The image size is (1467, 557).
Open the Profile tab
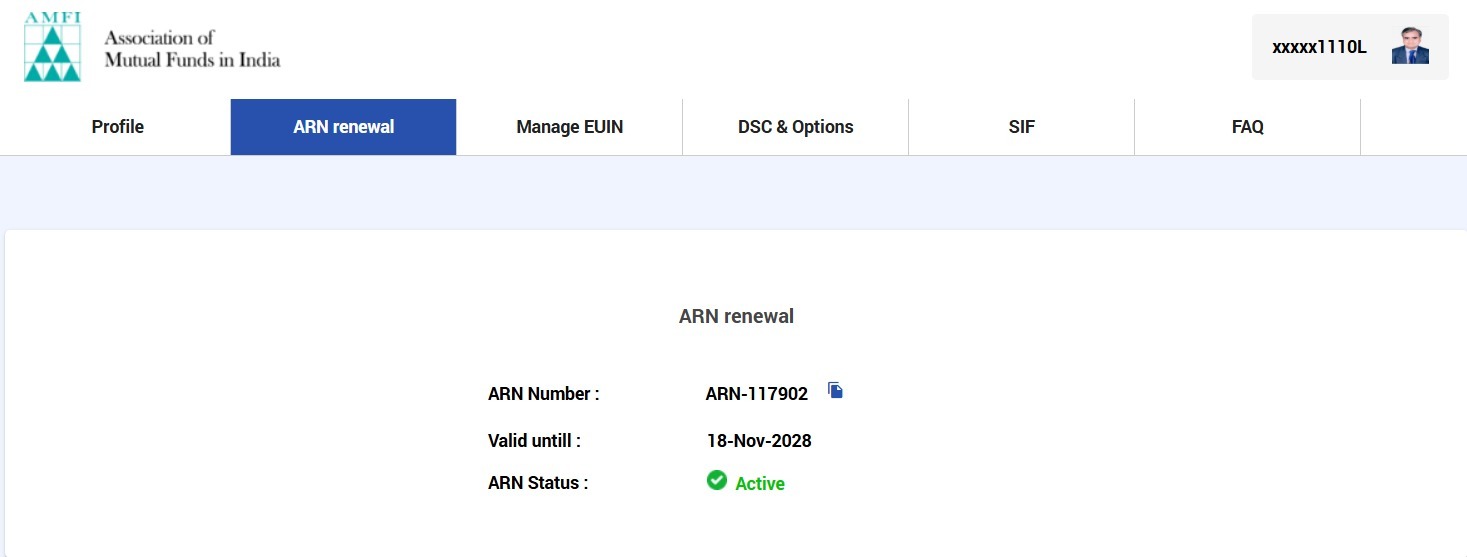coord(117,127)
